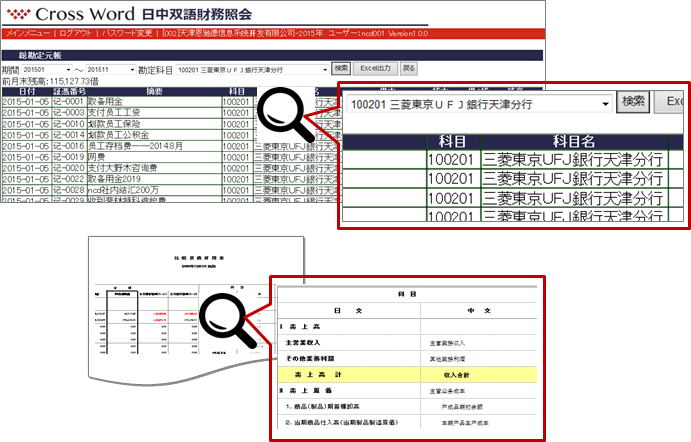Click the 科目名 header in the enlarged callout

click(x=574, y=142)
